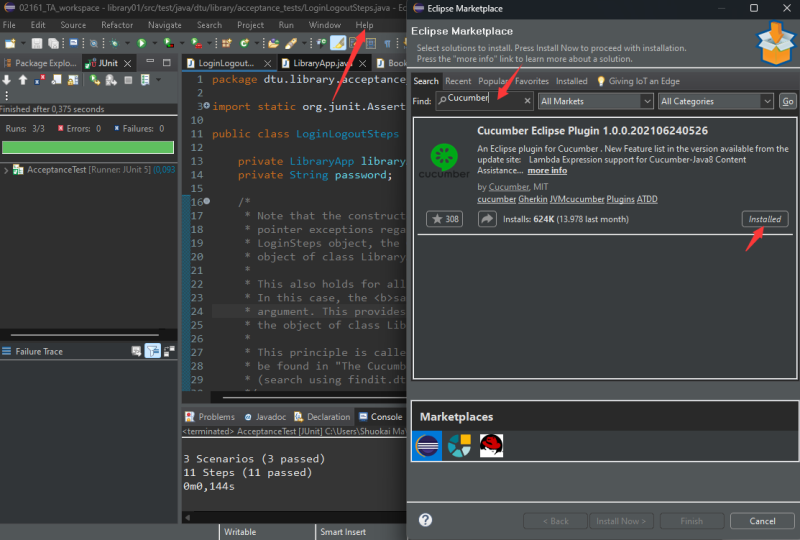Open the Debug dropdown arrow in toolbar
This screenshot has width=800, height=540.
point(127,43)
